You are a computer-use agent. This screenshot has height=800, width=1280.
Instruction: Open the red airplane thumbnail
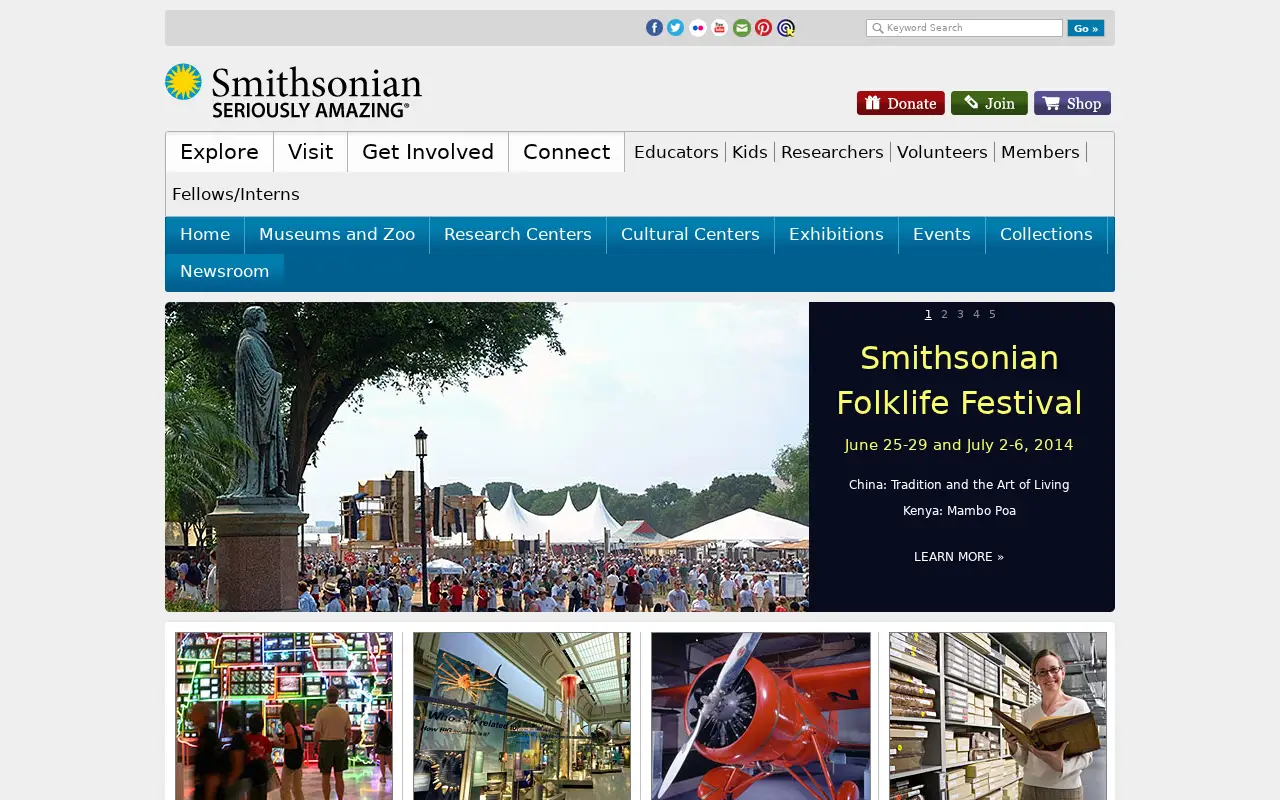coord(761,716)
